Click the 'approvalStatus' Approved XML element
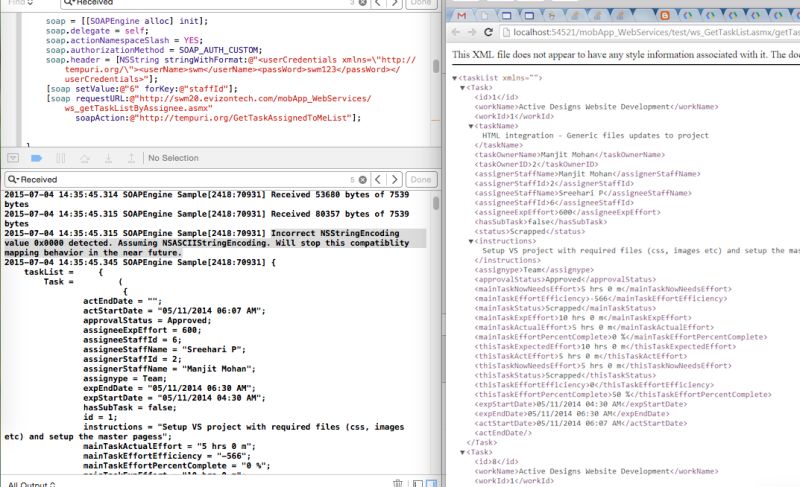 point(565,279)
